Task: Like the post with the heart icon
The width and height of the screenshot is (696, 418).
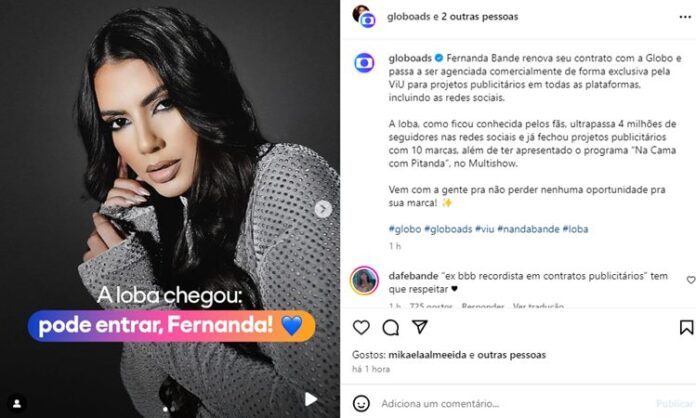Action: 361,327
